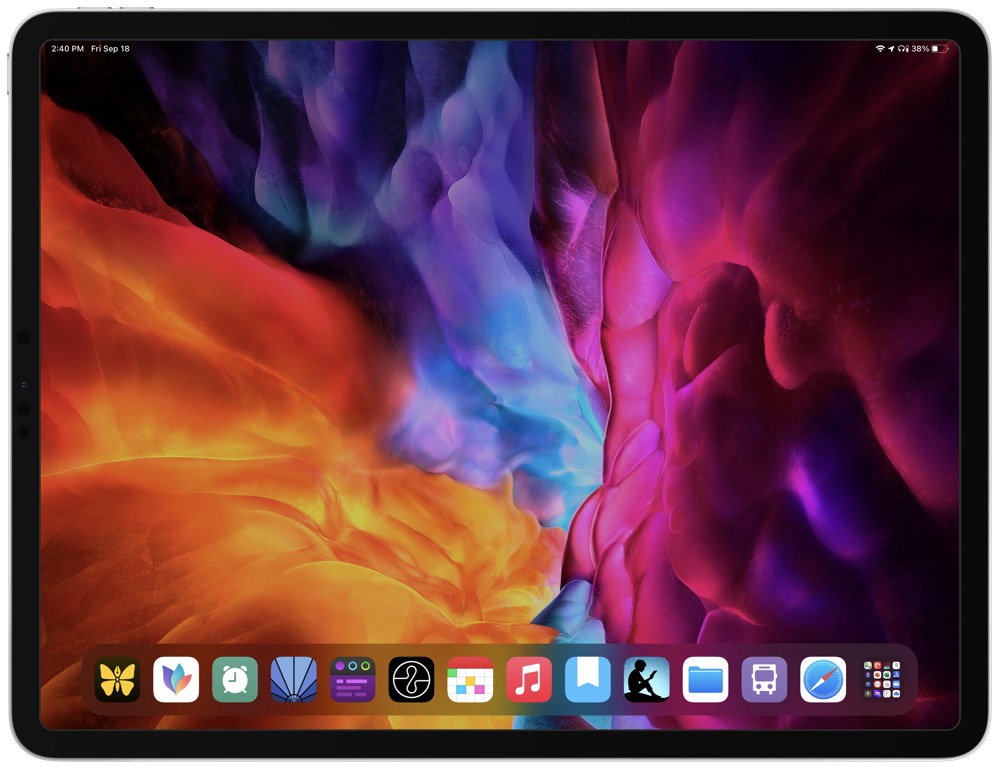Launch MindNode from the dock
Screen dimensions: 1000x770
(x=176, y=679)
